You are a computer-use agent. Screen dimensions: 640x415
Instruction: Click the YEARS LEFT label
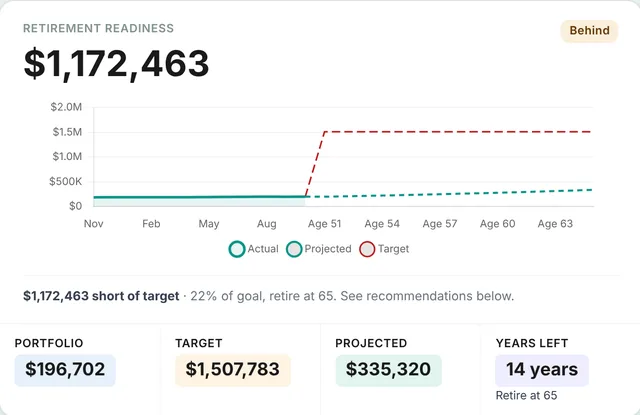[x=532, y=343]
